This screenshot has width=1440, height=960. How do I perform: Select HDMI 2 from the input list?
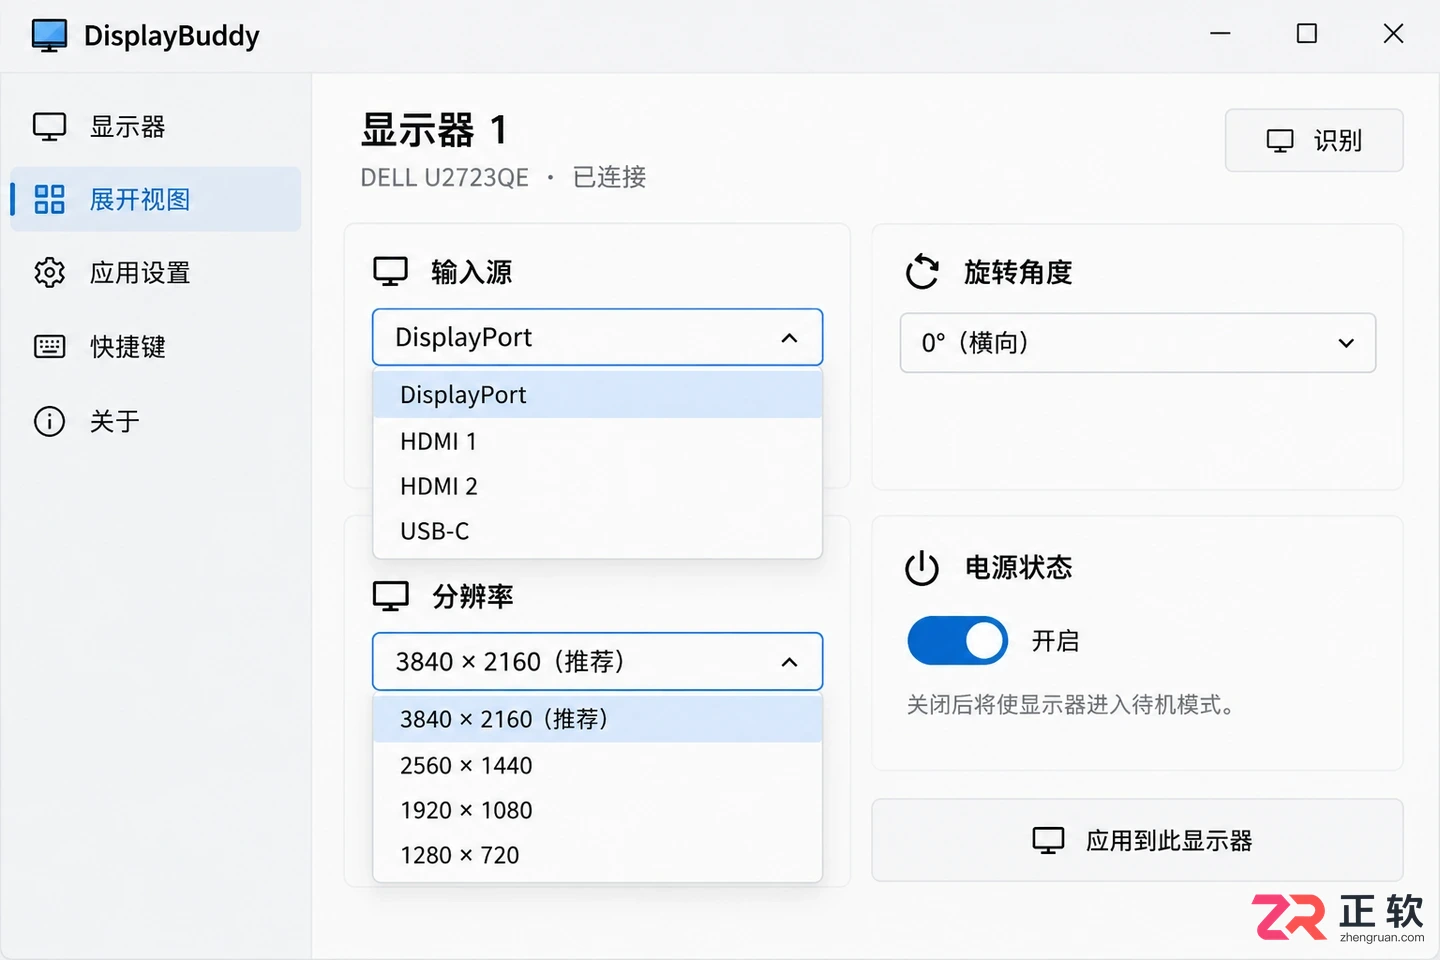[598, 486]
